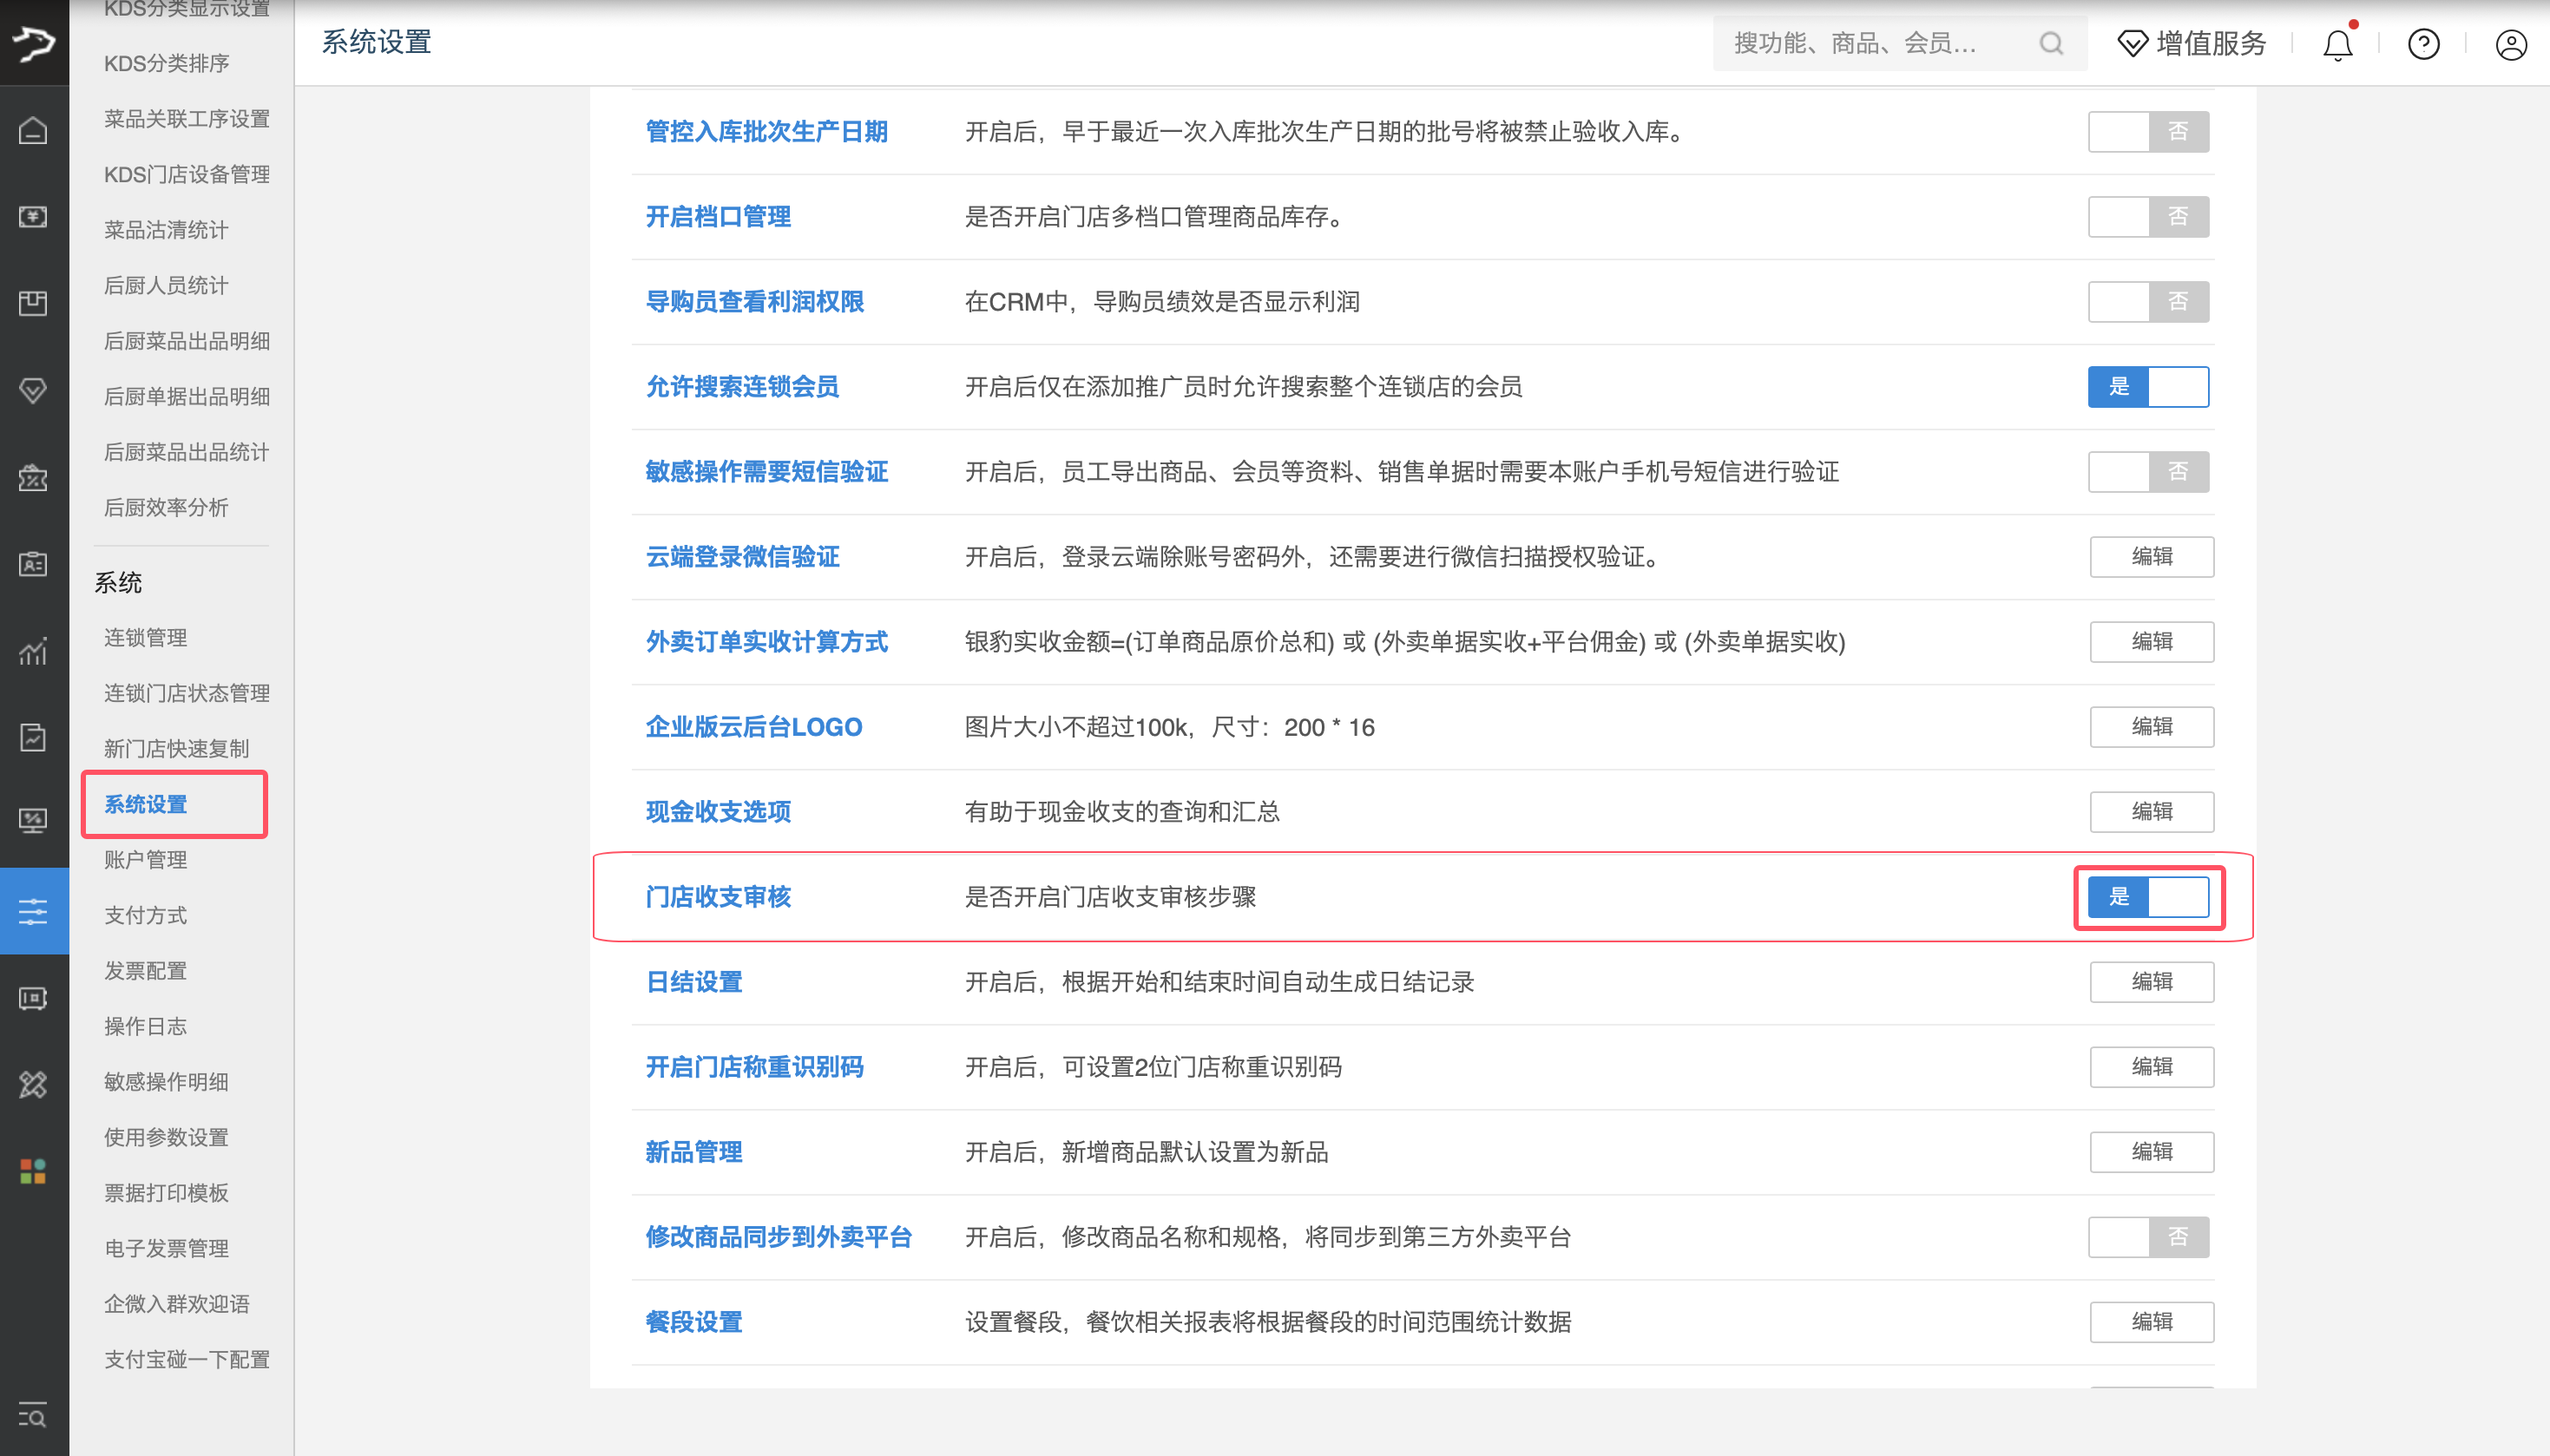Select the staff ID card icon
This screenshot has height=1456, width=2550.
[33, 565]
